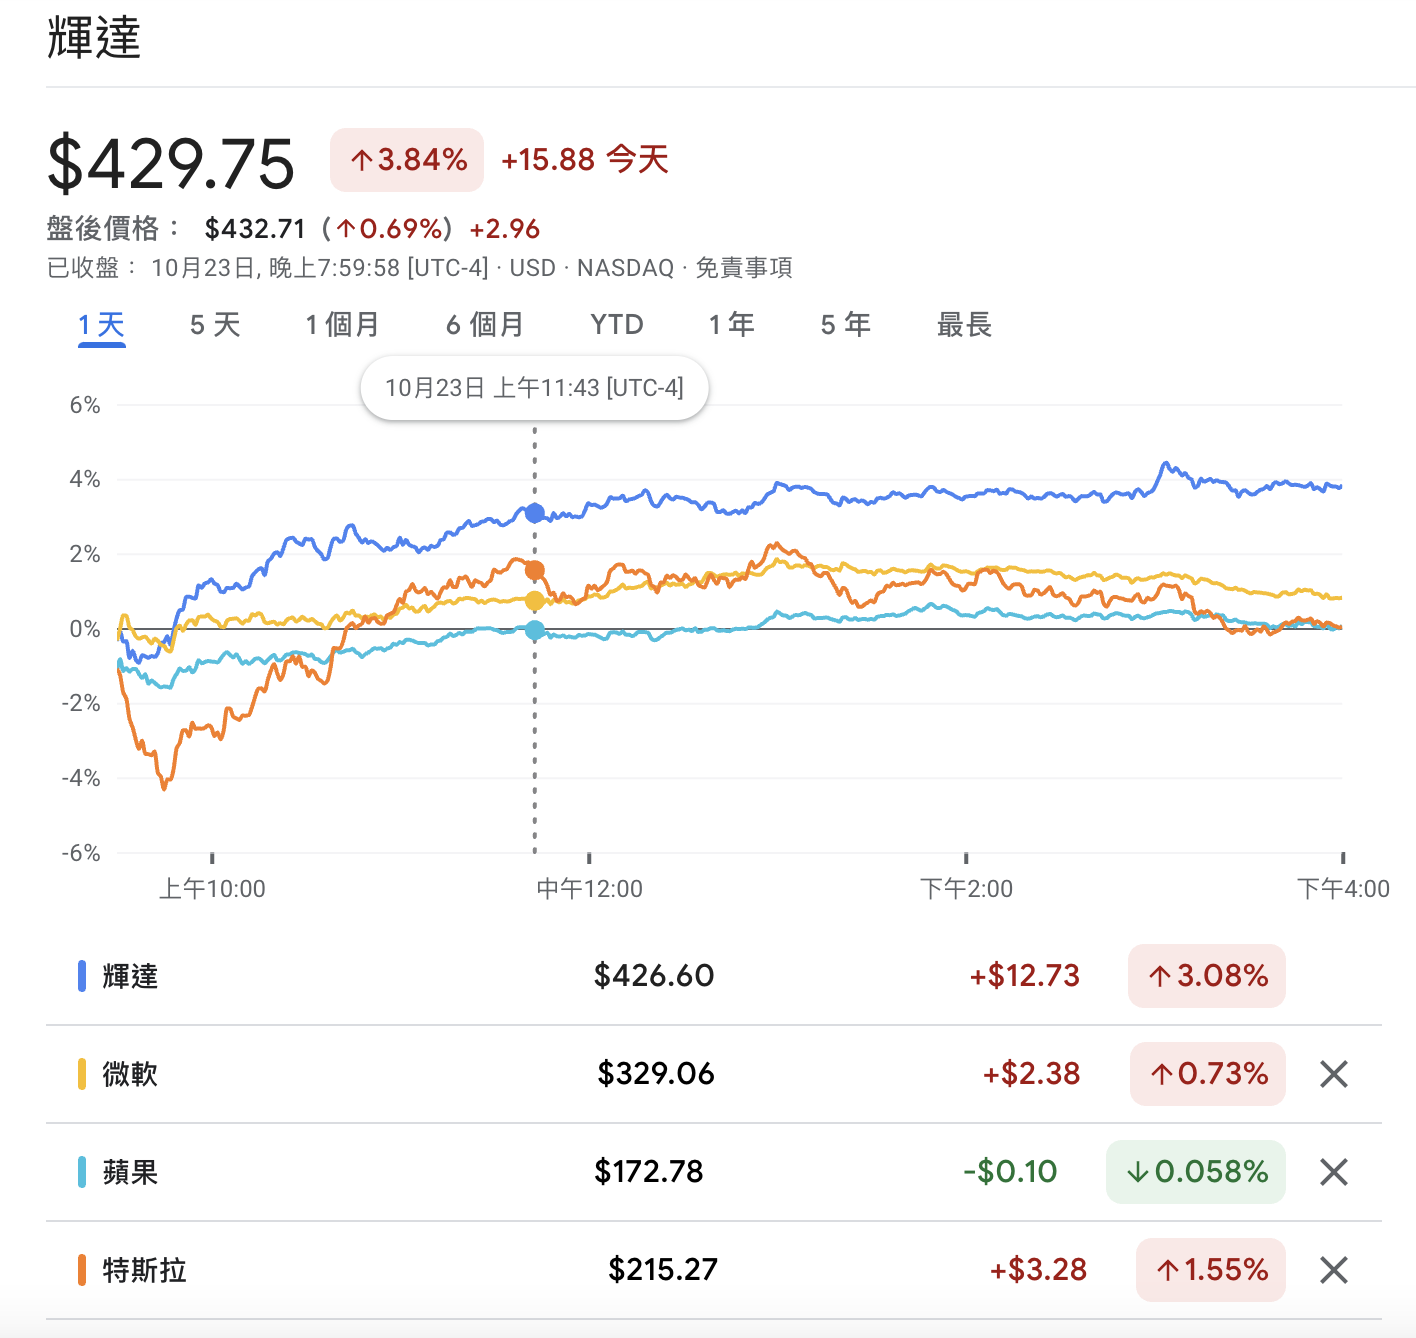Image resolution: width=1416 pixels, height=1338 pixels.
Task: Click the 輝達 page title
Action: 94,38
